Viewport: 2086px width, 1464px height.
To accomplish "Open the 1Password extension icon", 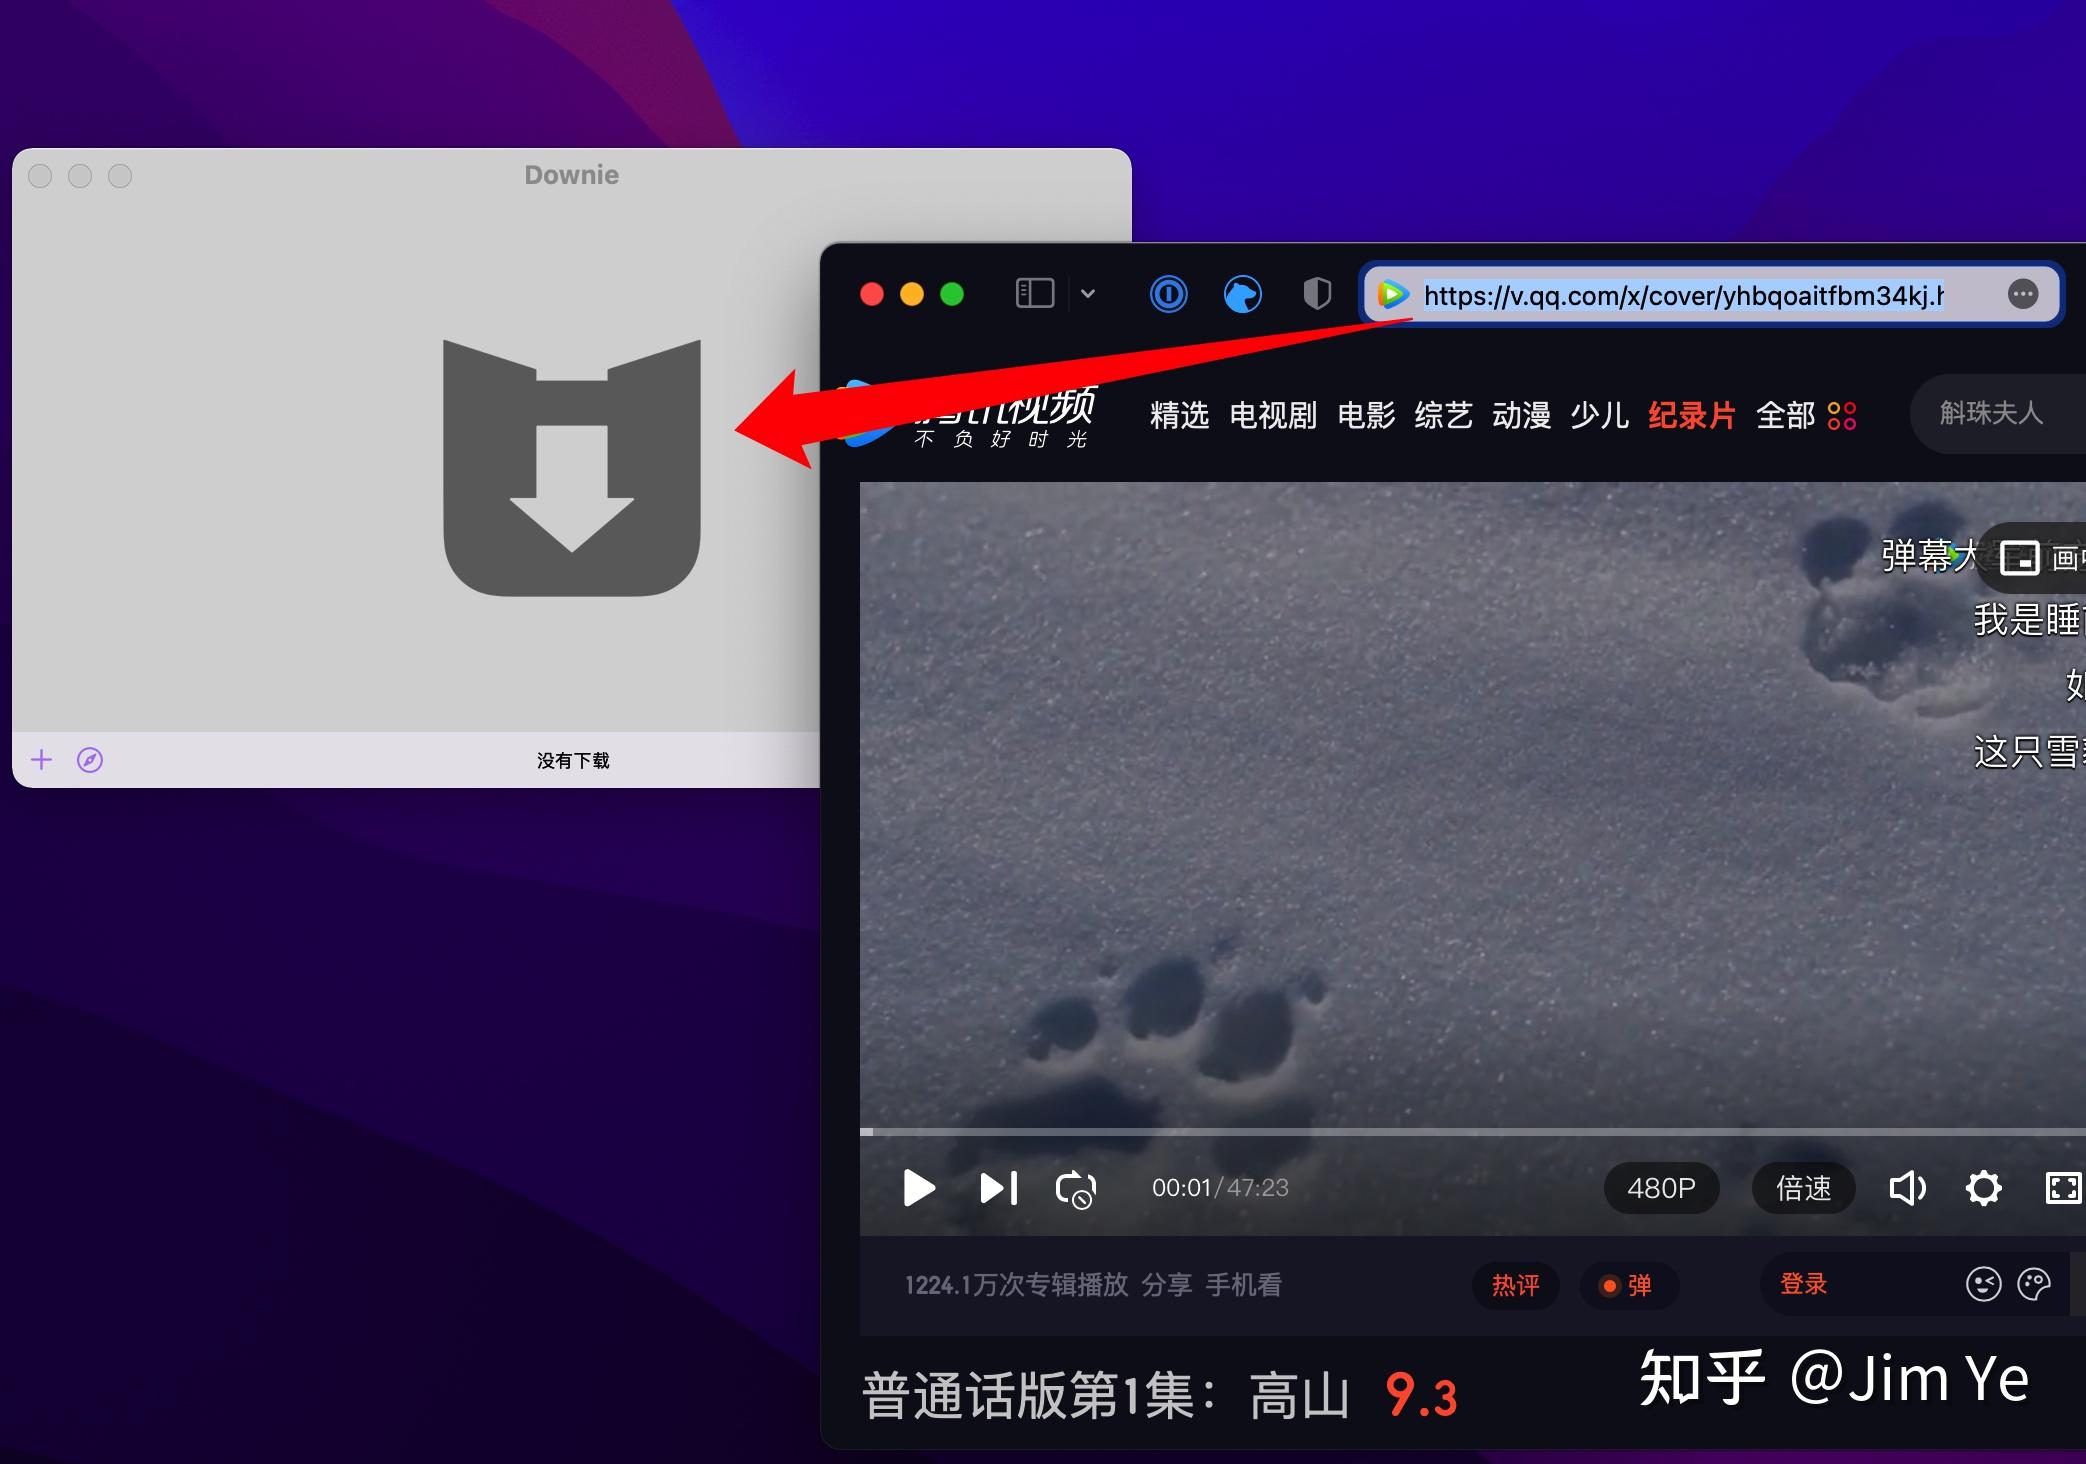I will coord(1168,294).
